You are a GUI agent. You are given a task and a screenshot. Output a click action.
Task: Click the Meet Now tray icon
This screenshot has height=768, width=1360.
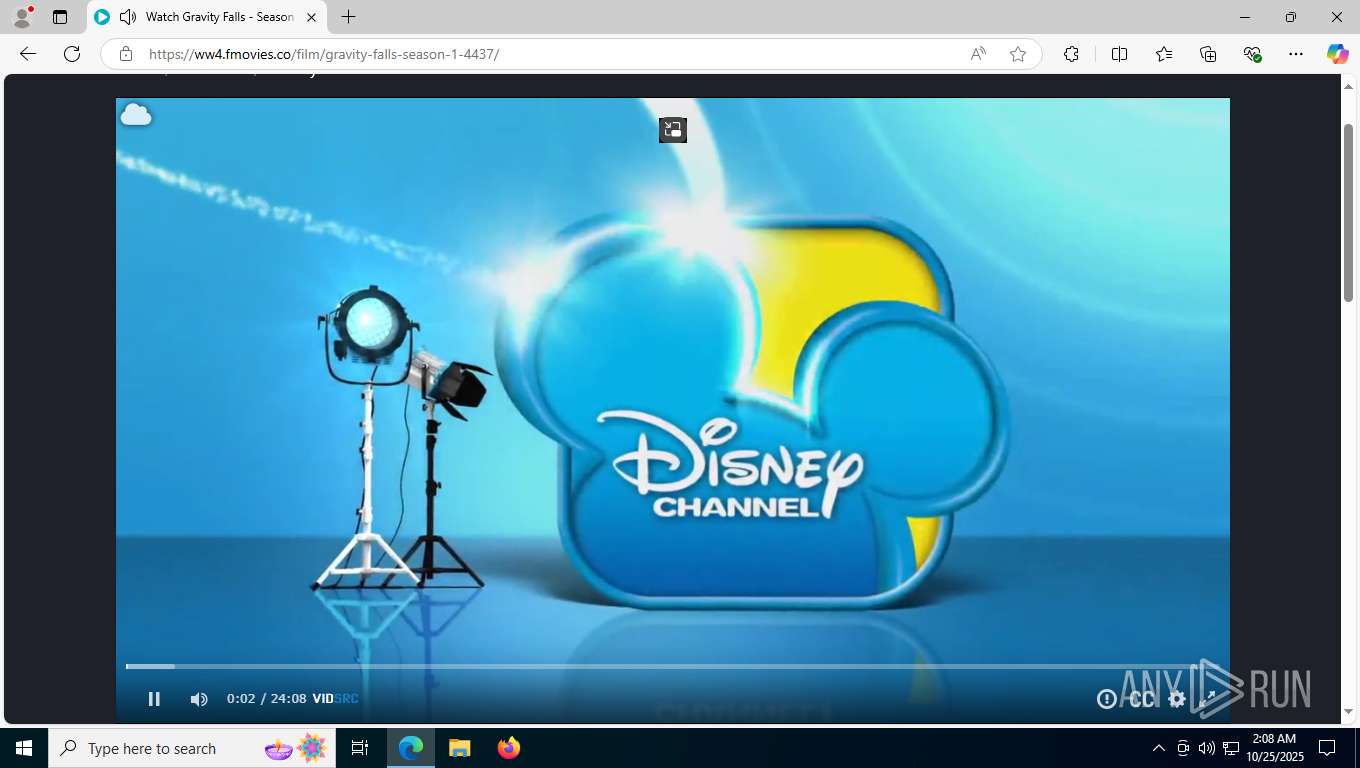(1183, 748)
